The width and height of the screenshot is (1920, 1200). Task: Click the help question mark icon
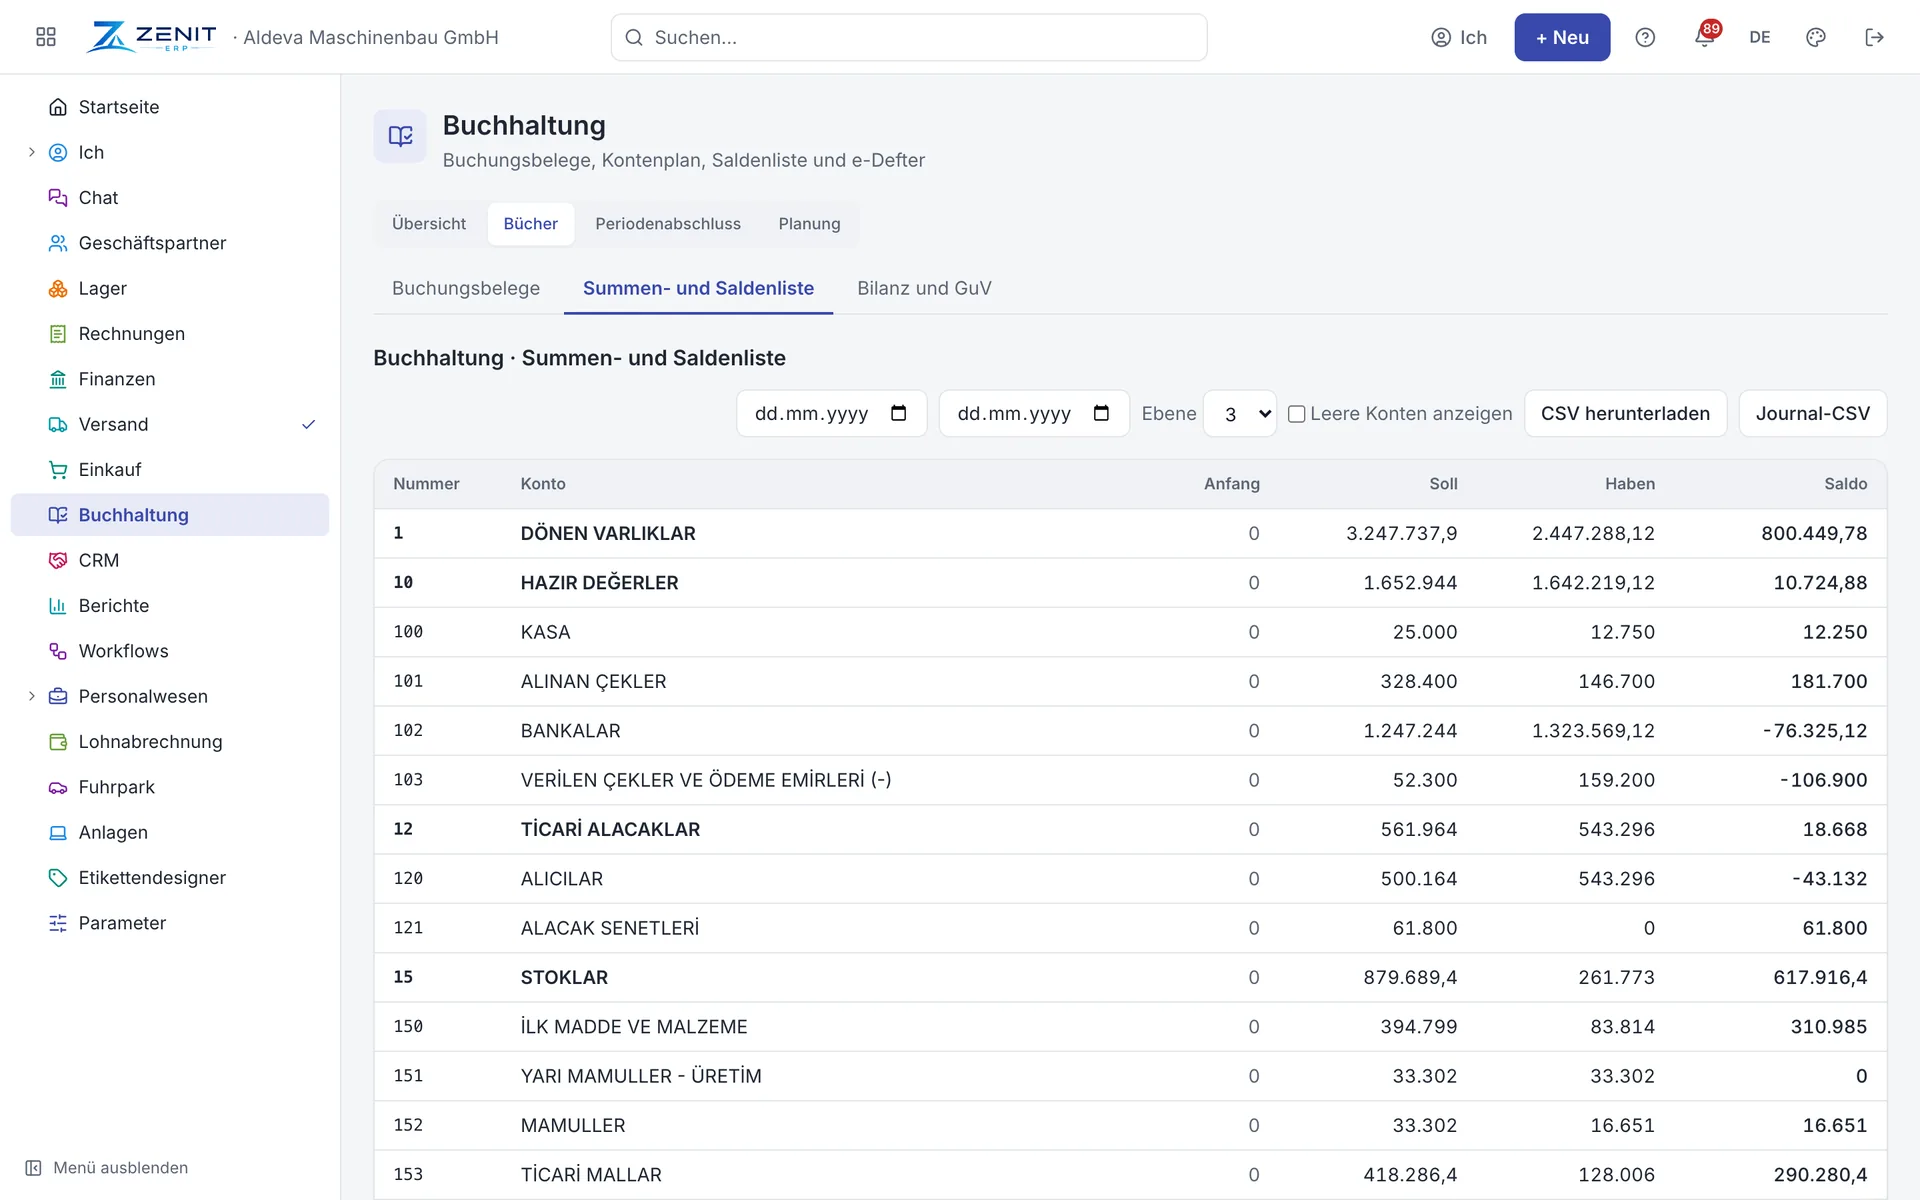point(1645,37)
